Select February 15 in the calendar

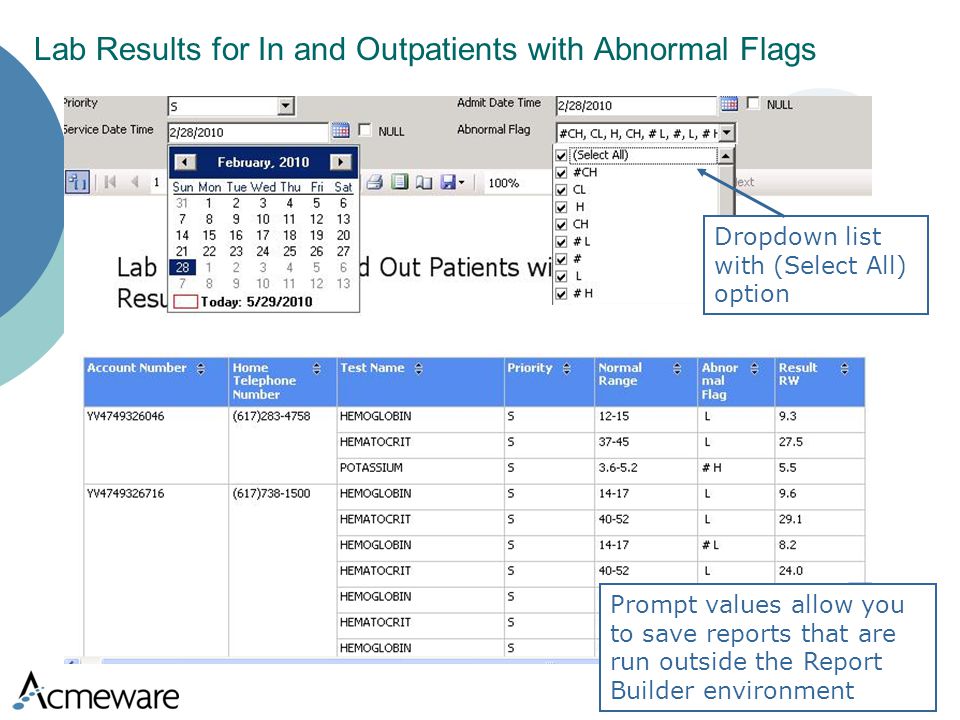[x=209, y=235]
